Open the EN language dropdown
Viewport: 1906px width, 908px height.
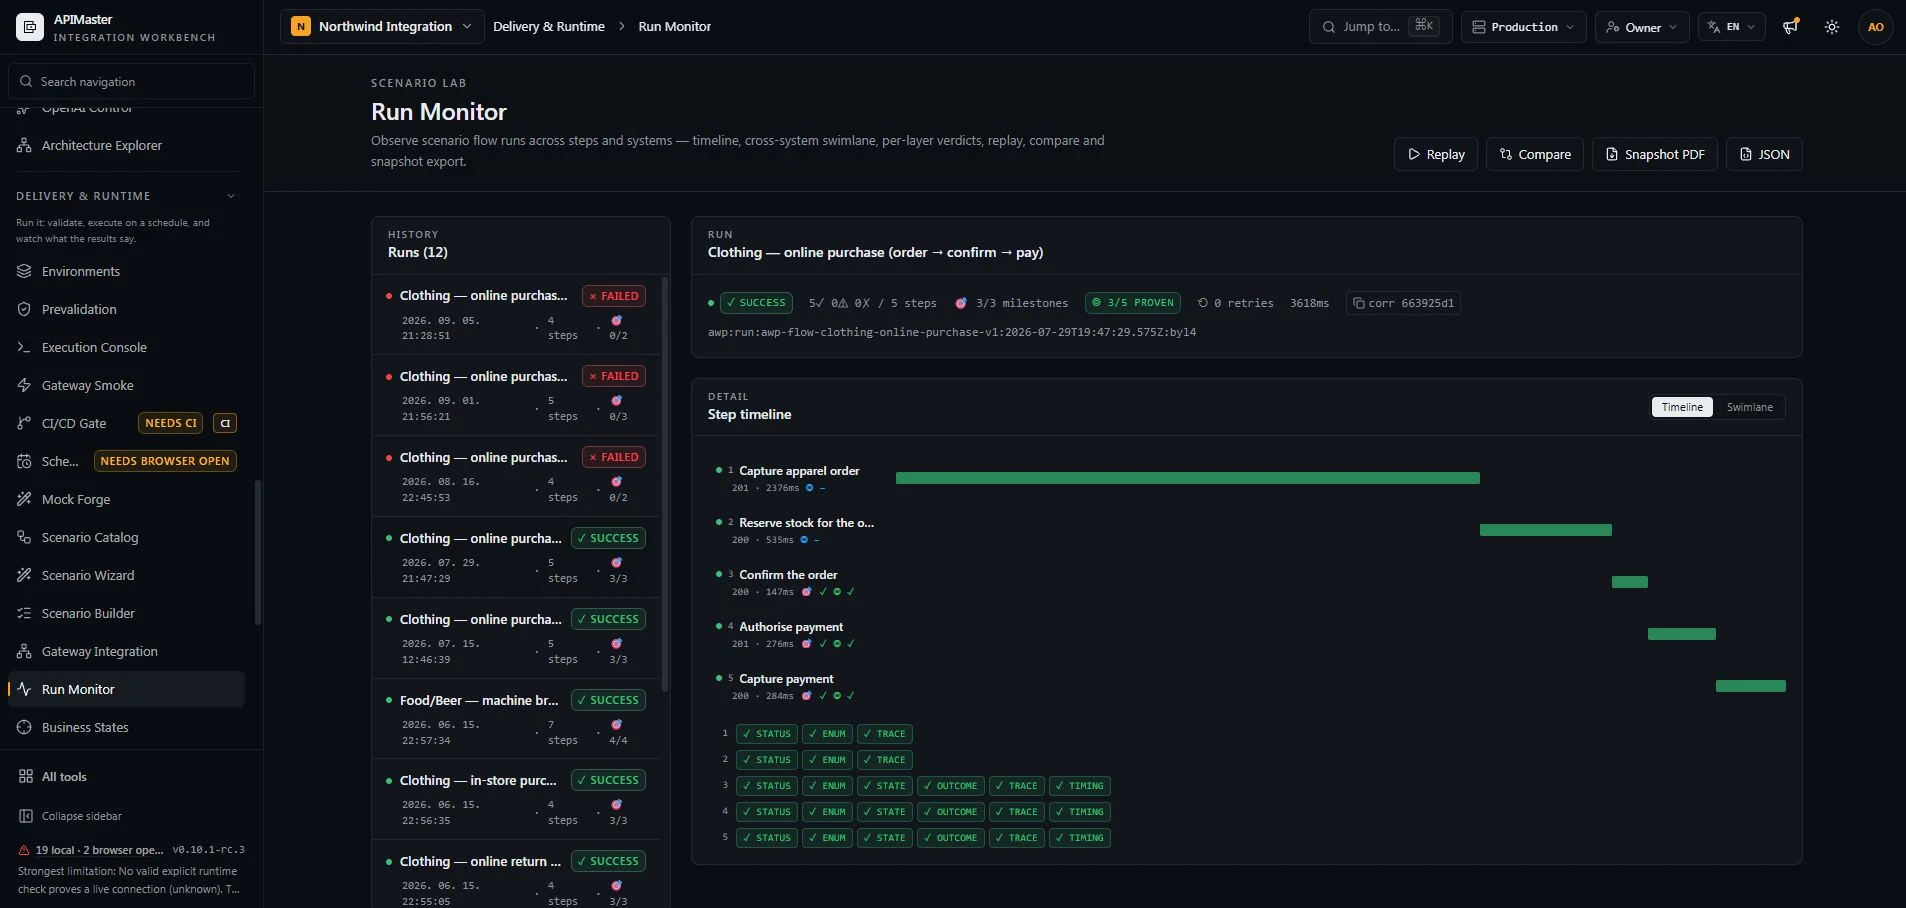pyautogui.click(x=1731, y=27)
